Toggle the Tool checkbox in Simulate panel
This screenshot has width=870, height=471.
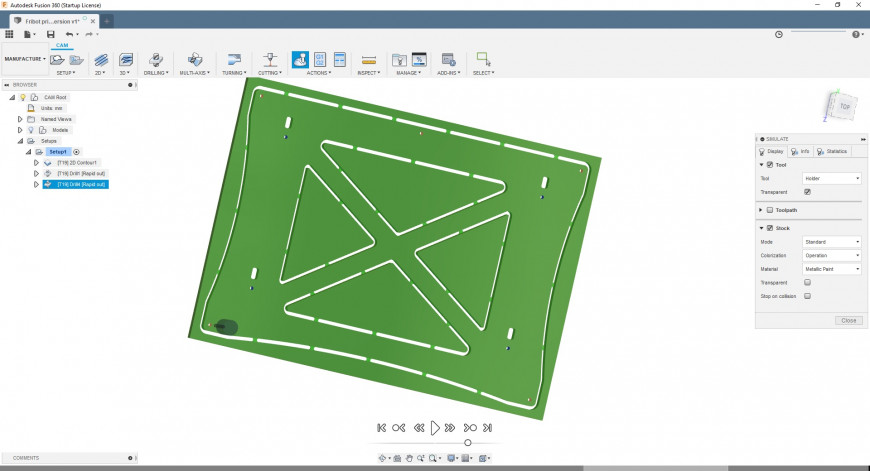(770, 165)
